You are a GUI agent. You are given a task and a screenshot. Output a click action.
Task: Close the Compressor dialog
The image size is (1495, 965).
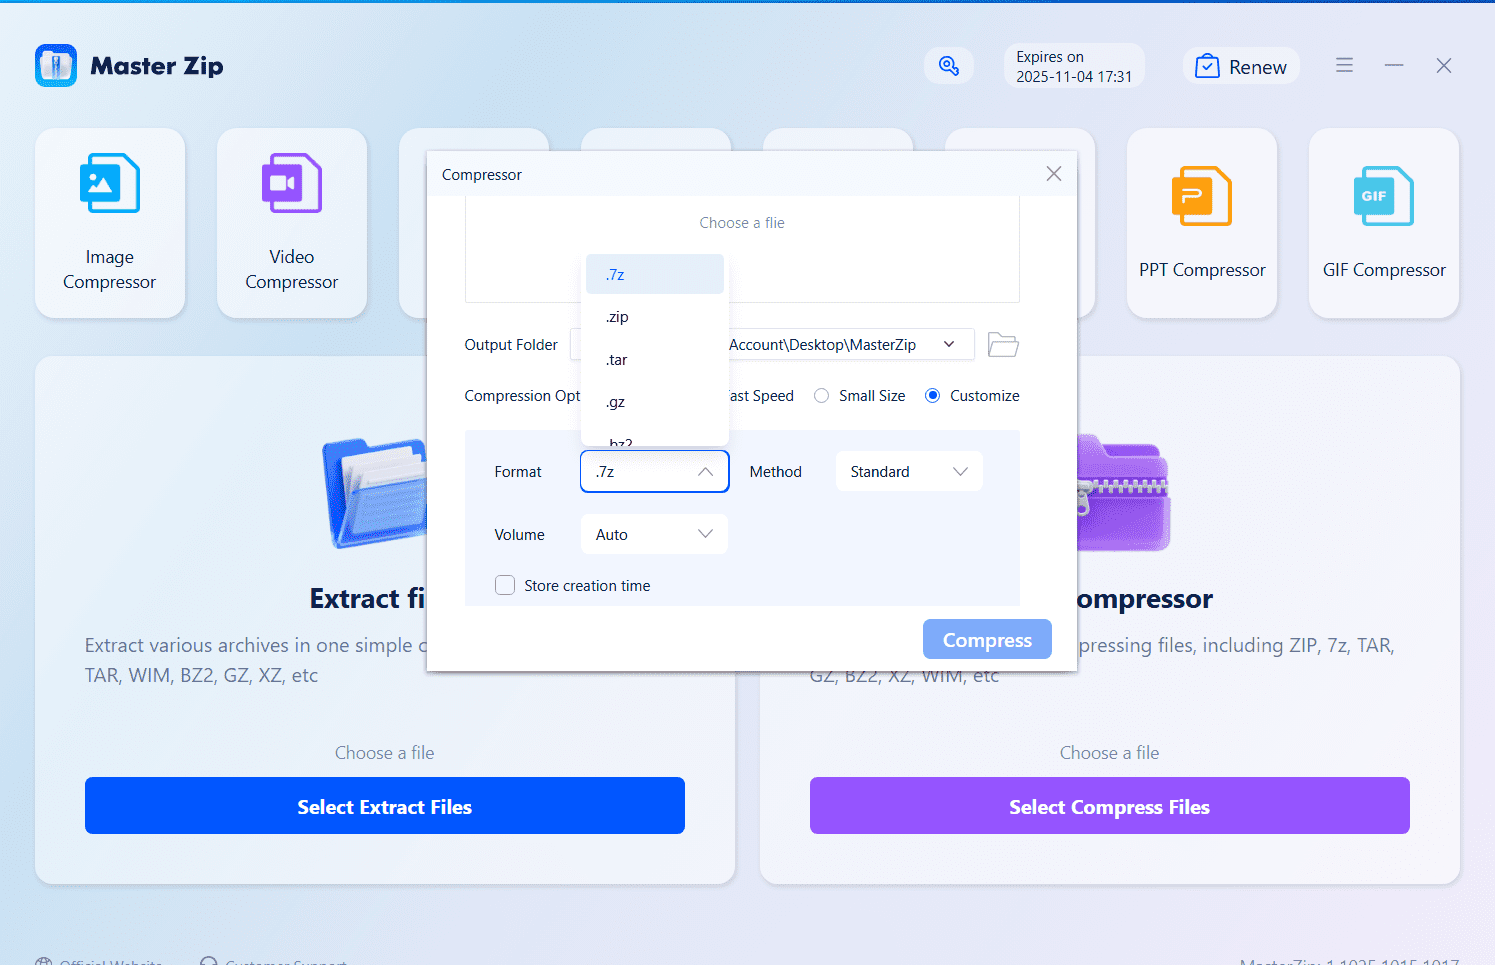pos(1054,174)
